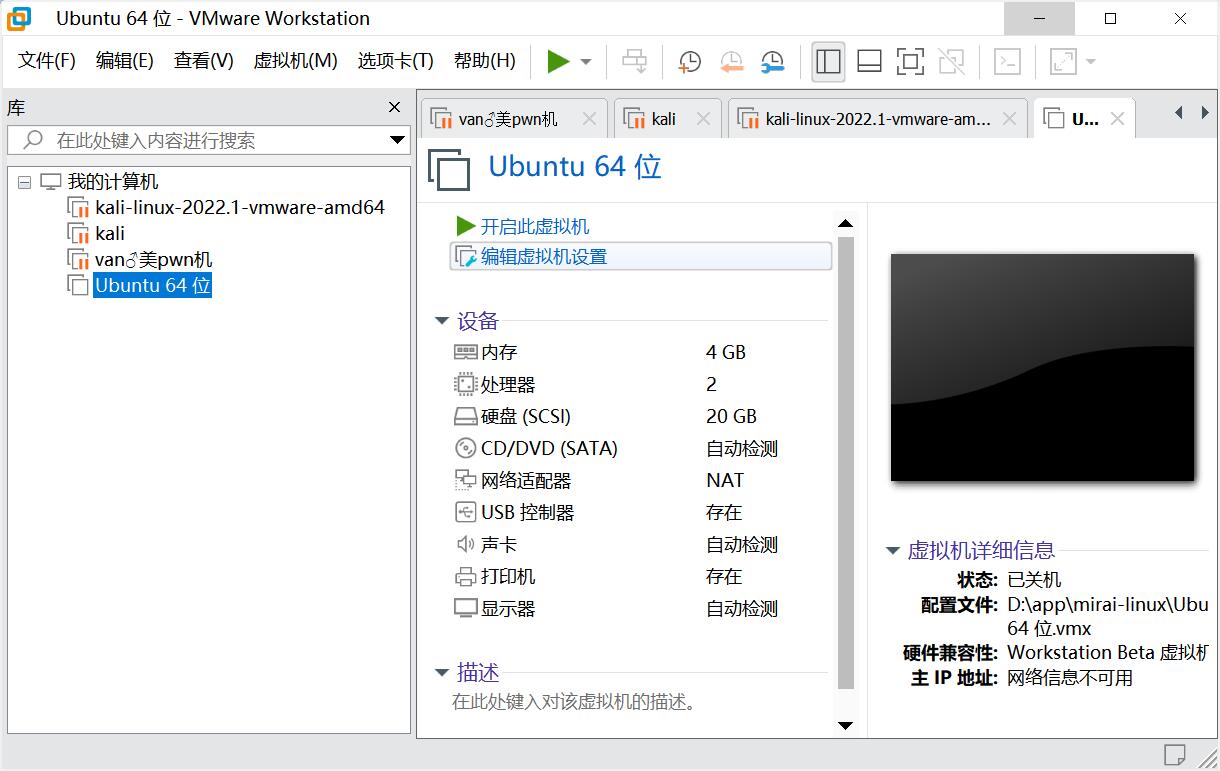Click the Stretch guest display toolbar icon
This screenshot has width=1220, height=771.
1062,62
